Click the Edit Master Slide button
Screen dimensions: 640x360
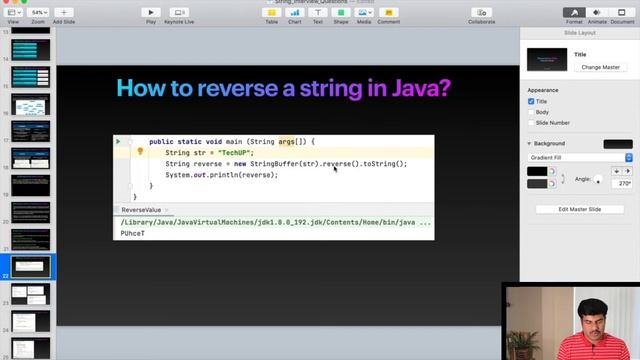[x=580, y=209]
